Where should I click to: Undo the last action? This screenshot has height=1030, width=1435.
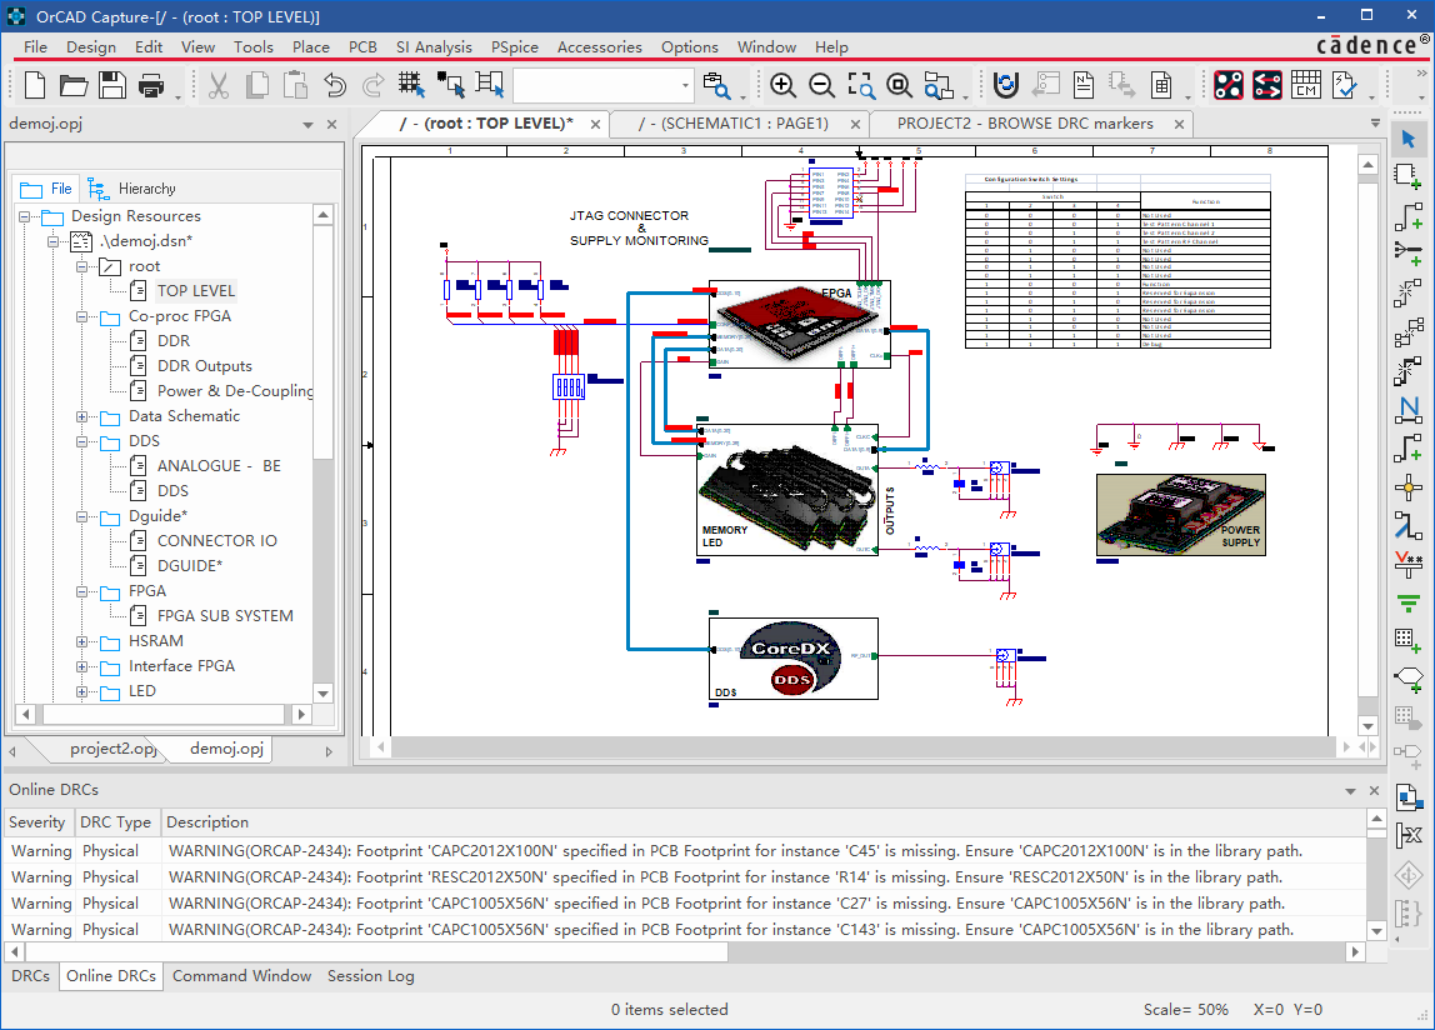click(335, 86)
